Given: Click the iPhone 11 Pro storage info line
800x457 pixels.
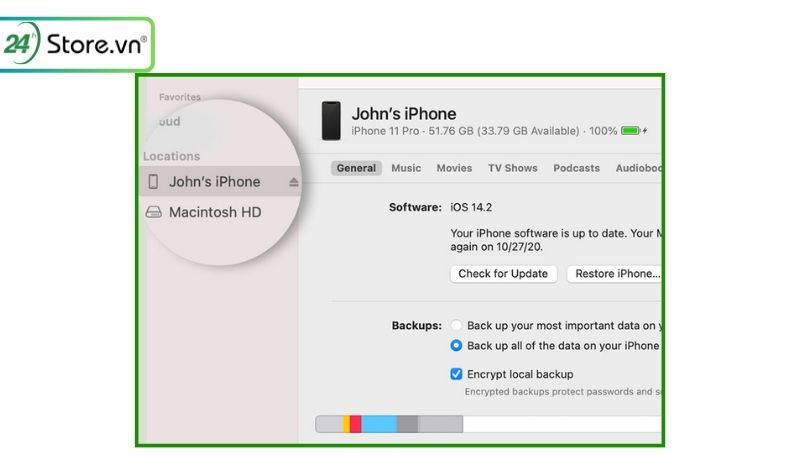Looking at the screenshot, I should pyautogui.click(x=484, y=131).
